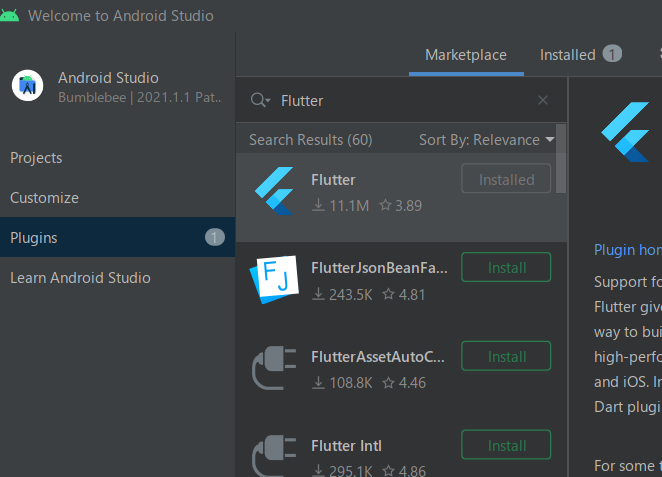Viewport: 662px width, 477px height.
Task: Click Bumblebee version text
Action: pyautogui.click(x=140, y=98)
